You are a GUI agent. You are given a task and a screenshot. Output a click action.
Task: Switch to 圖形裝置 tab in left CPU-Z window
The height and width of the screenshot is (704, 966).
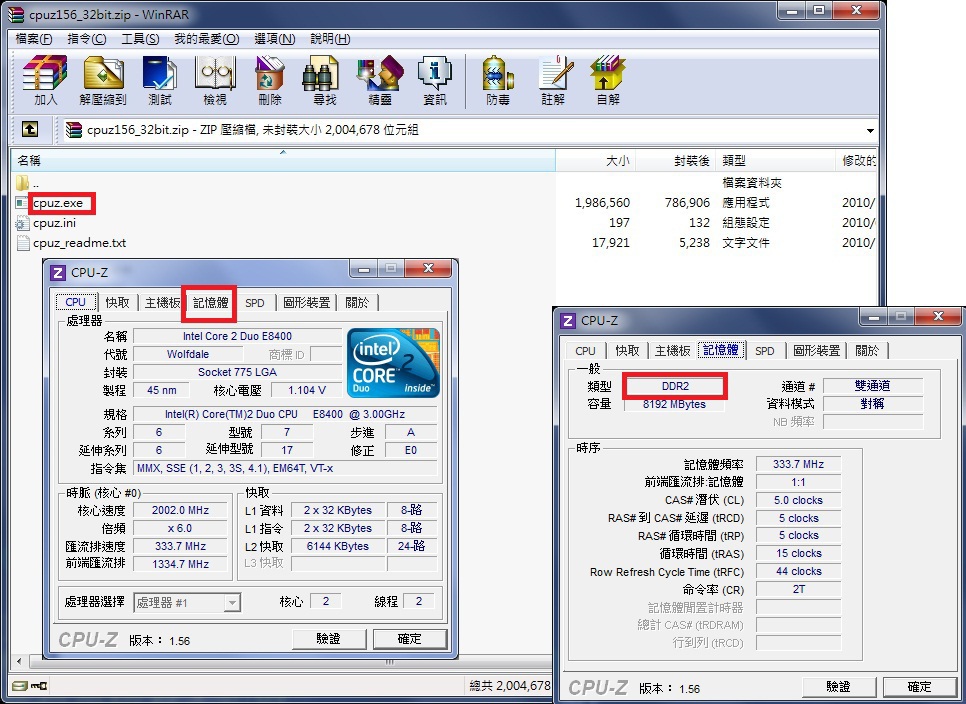[306, 302]
